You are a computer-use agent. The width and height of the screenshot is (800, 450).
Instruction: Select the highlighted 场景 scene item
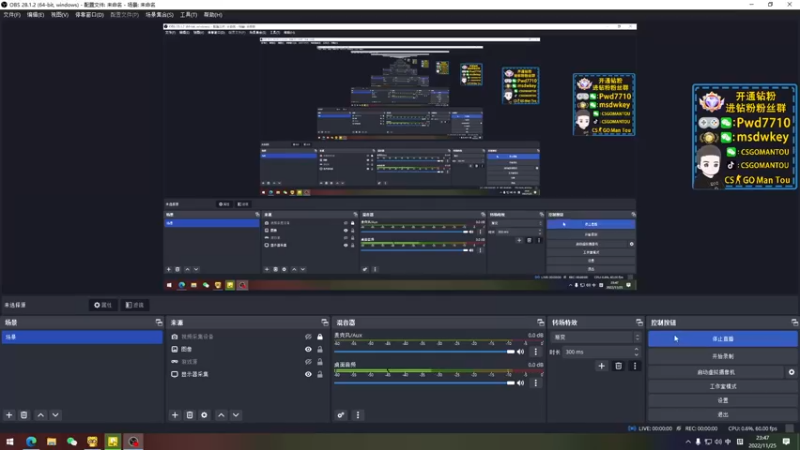pyautogui.click(x=82, y=337)
